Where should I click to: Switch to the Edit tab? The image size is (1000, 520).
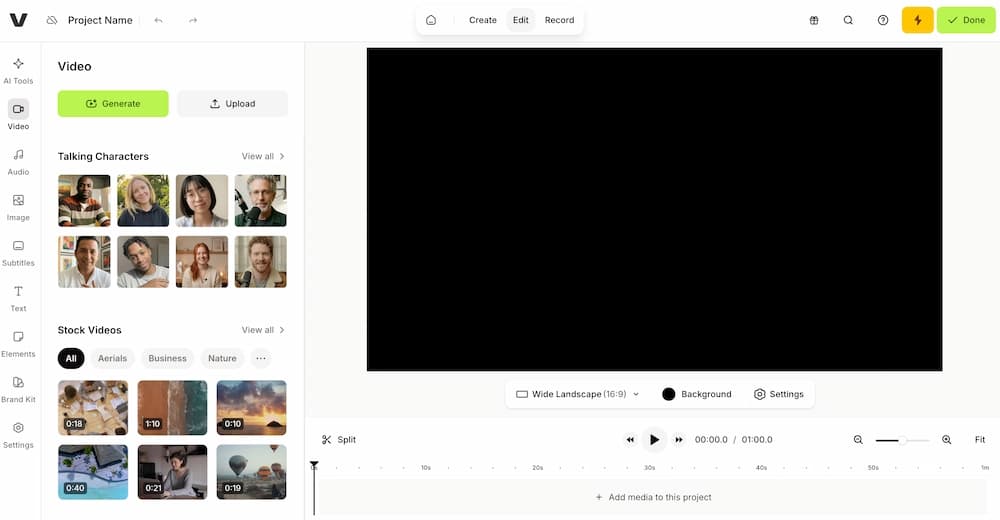coord(521,20)
